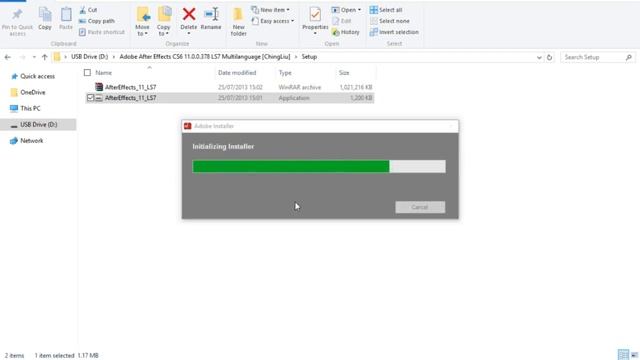
Task: Click the 1,200 KB size cell
Action: (361, 98)
